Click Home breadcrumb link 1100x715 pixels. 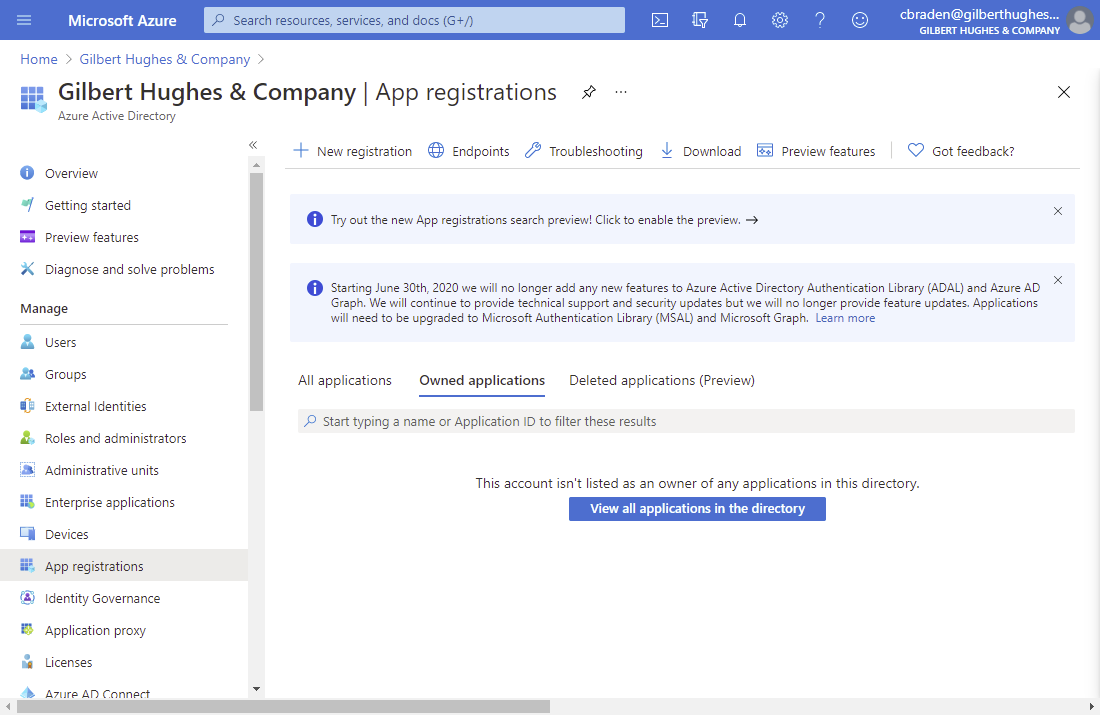coord(39,59)
